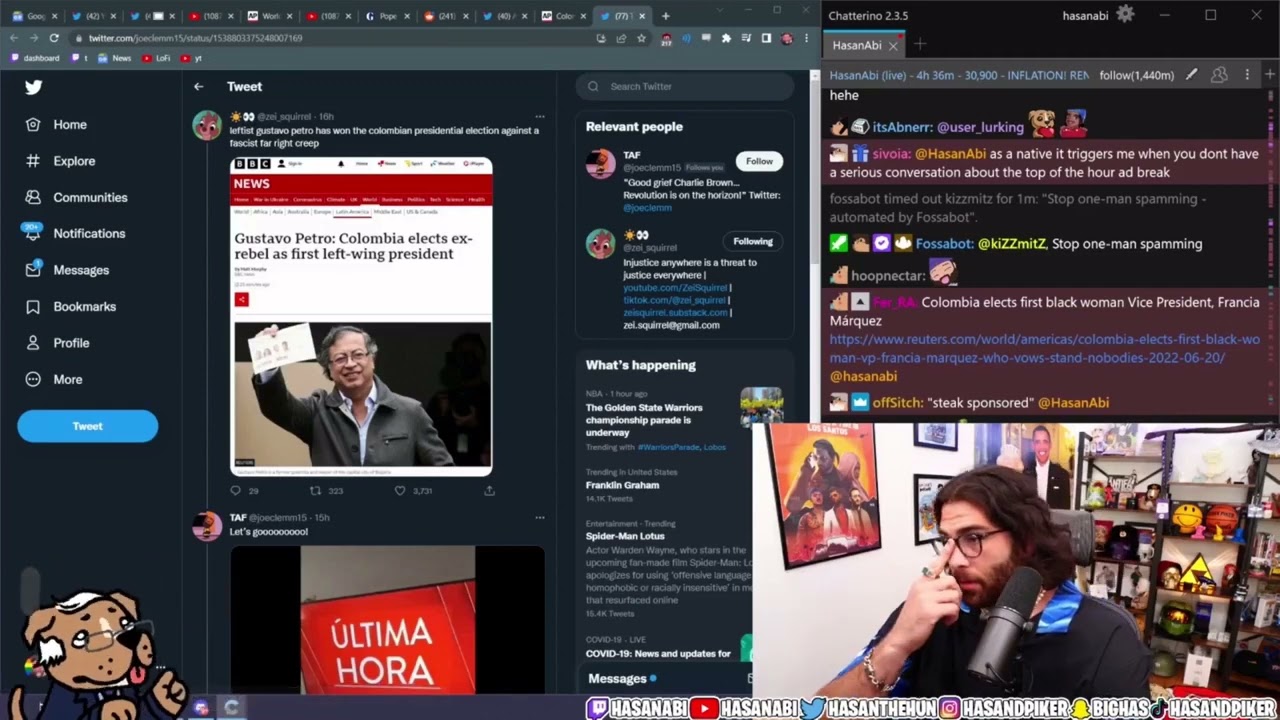Image resolution: width=1280 pixels, height=720 pixels.
Task: Close HasanAbi tab in Chatterino
Action: click(x=893, y=45)
